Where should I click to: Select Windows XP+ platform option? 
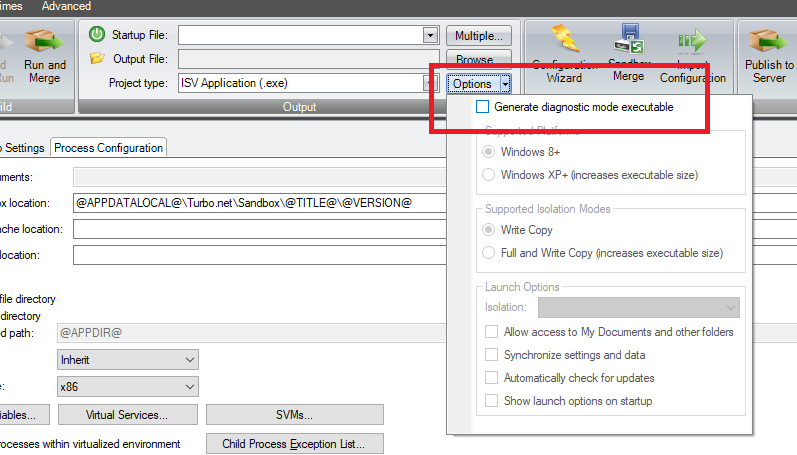coord(488,174)
